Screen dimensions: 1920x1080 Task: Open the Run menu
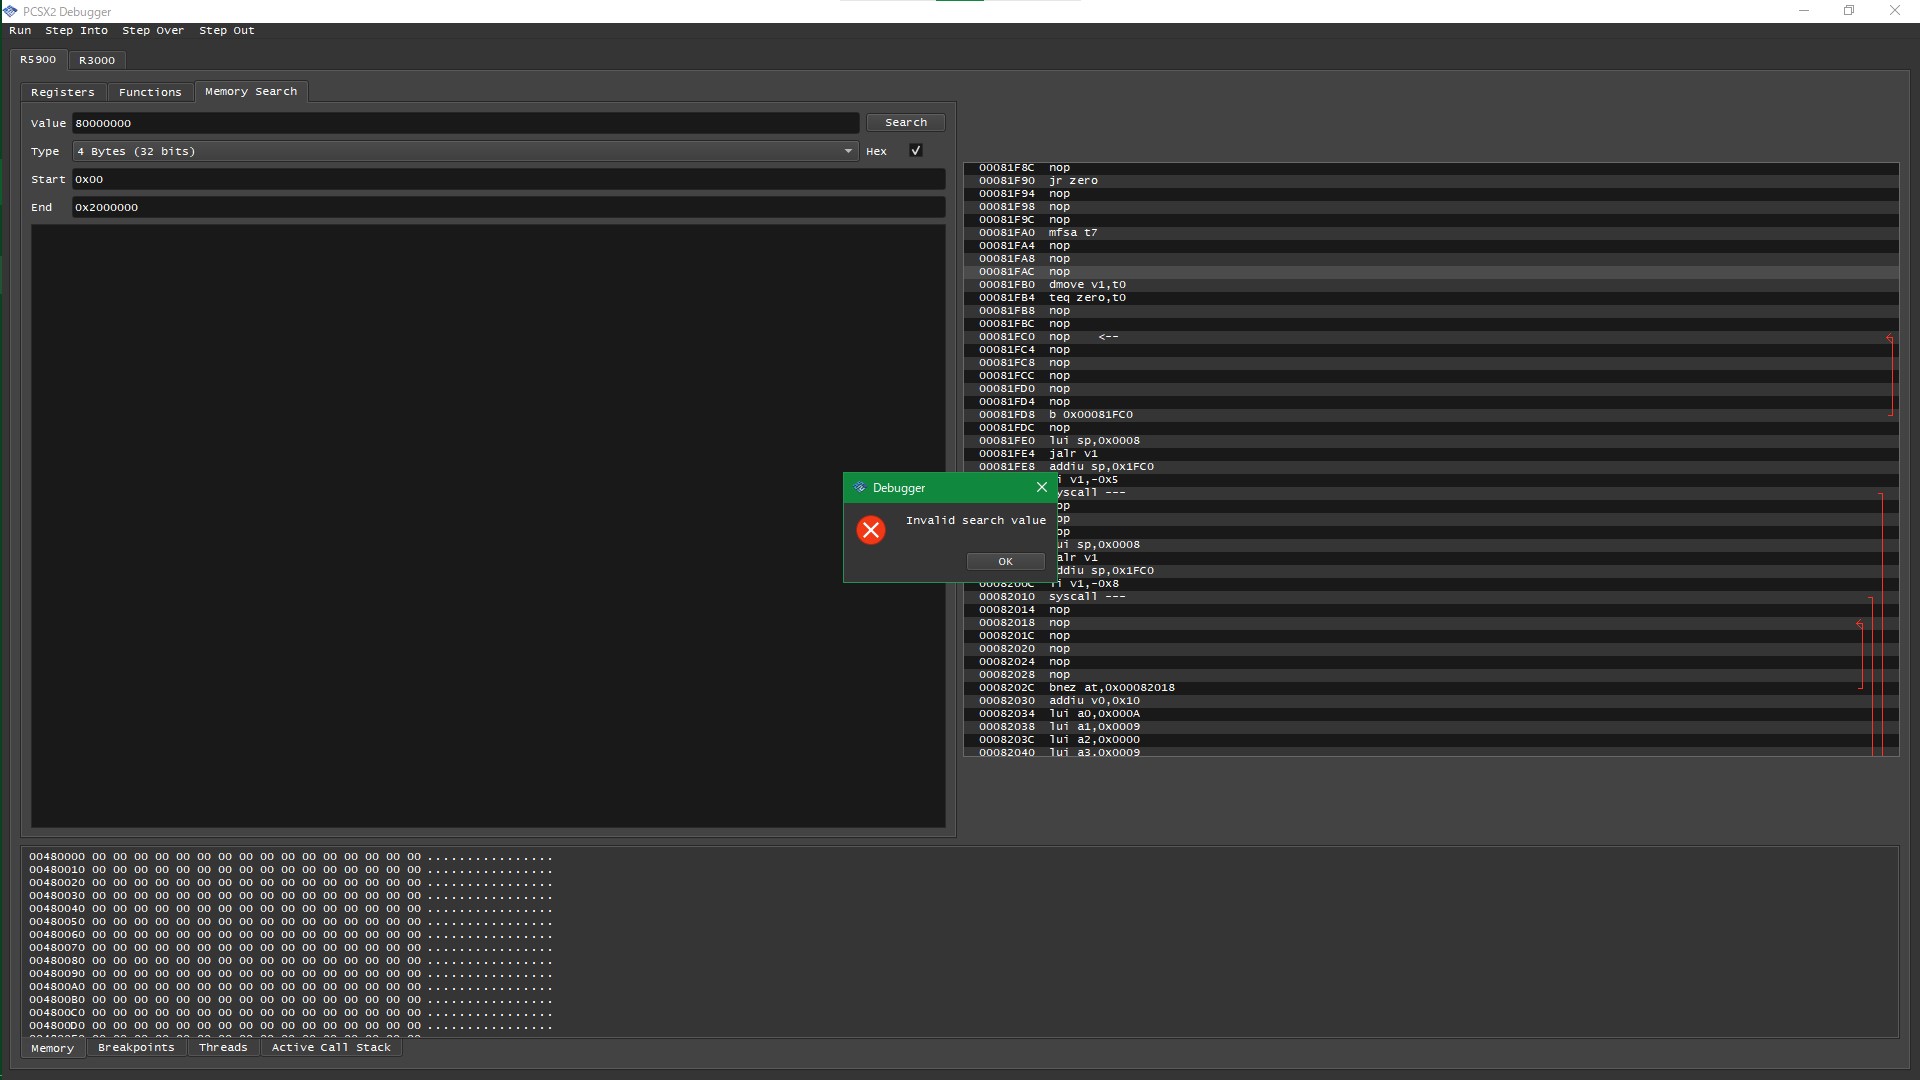pos(19,30)
